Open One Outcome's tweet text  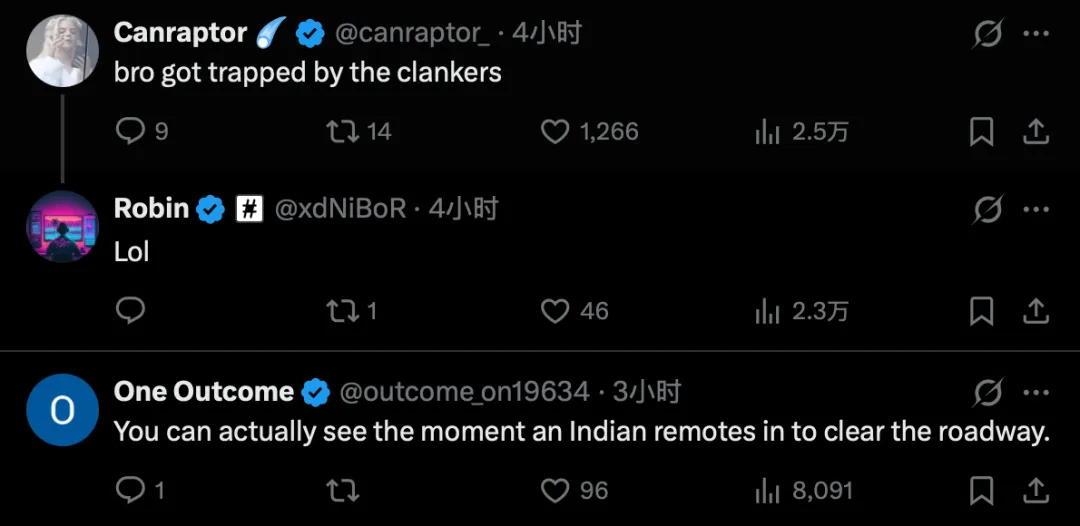(580, 432)
